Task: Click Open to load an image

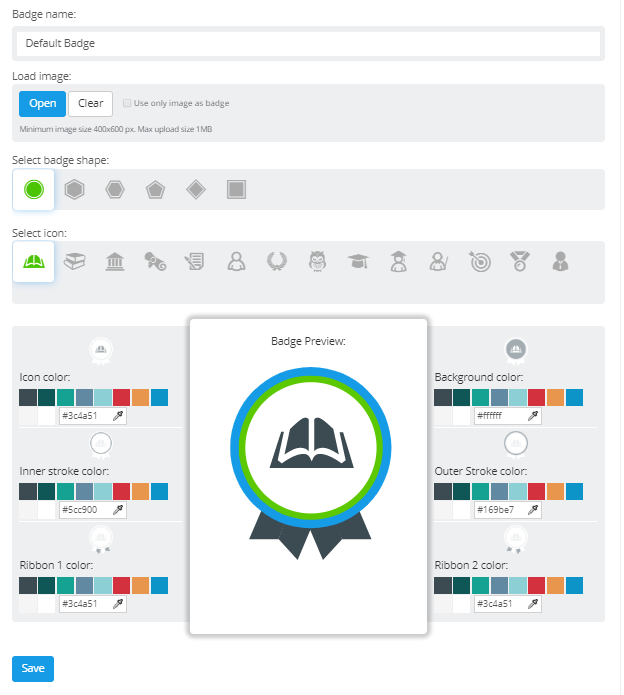Action: pyautogui.click(x=42, y=104)
